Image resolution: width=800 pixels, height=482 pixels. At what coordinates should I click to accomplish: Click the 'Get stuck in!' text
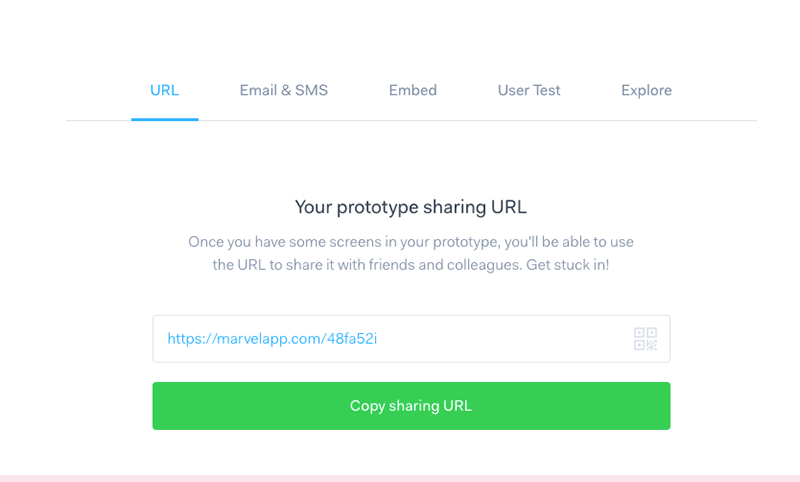click(x=567, y=265)
